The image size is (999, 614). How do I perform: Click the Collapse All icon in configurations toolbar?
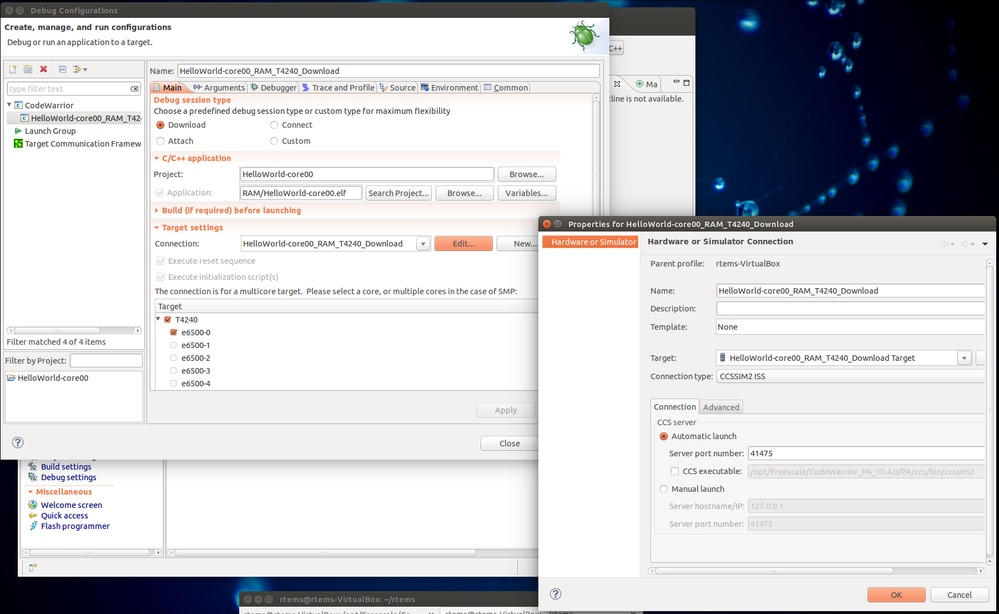[x=62, y=69]
